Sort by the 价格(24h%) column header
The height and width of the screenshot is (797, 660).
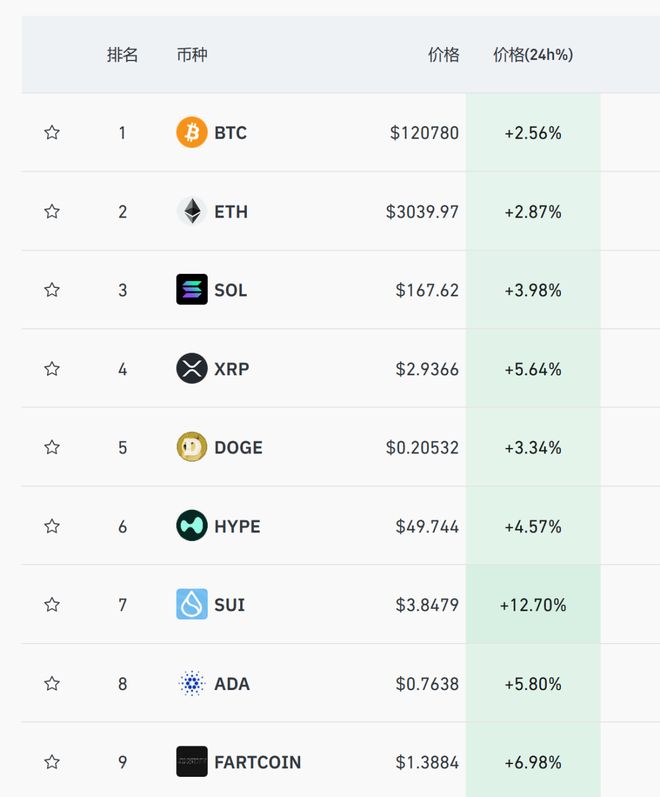click(533, 55)
